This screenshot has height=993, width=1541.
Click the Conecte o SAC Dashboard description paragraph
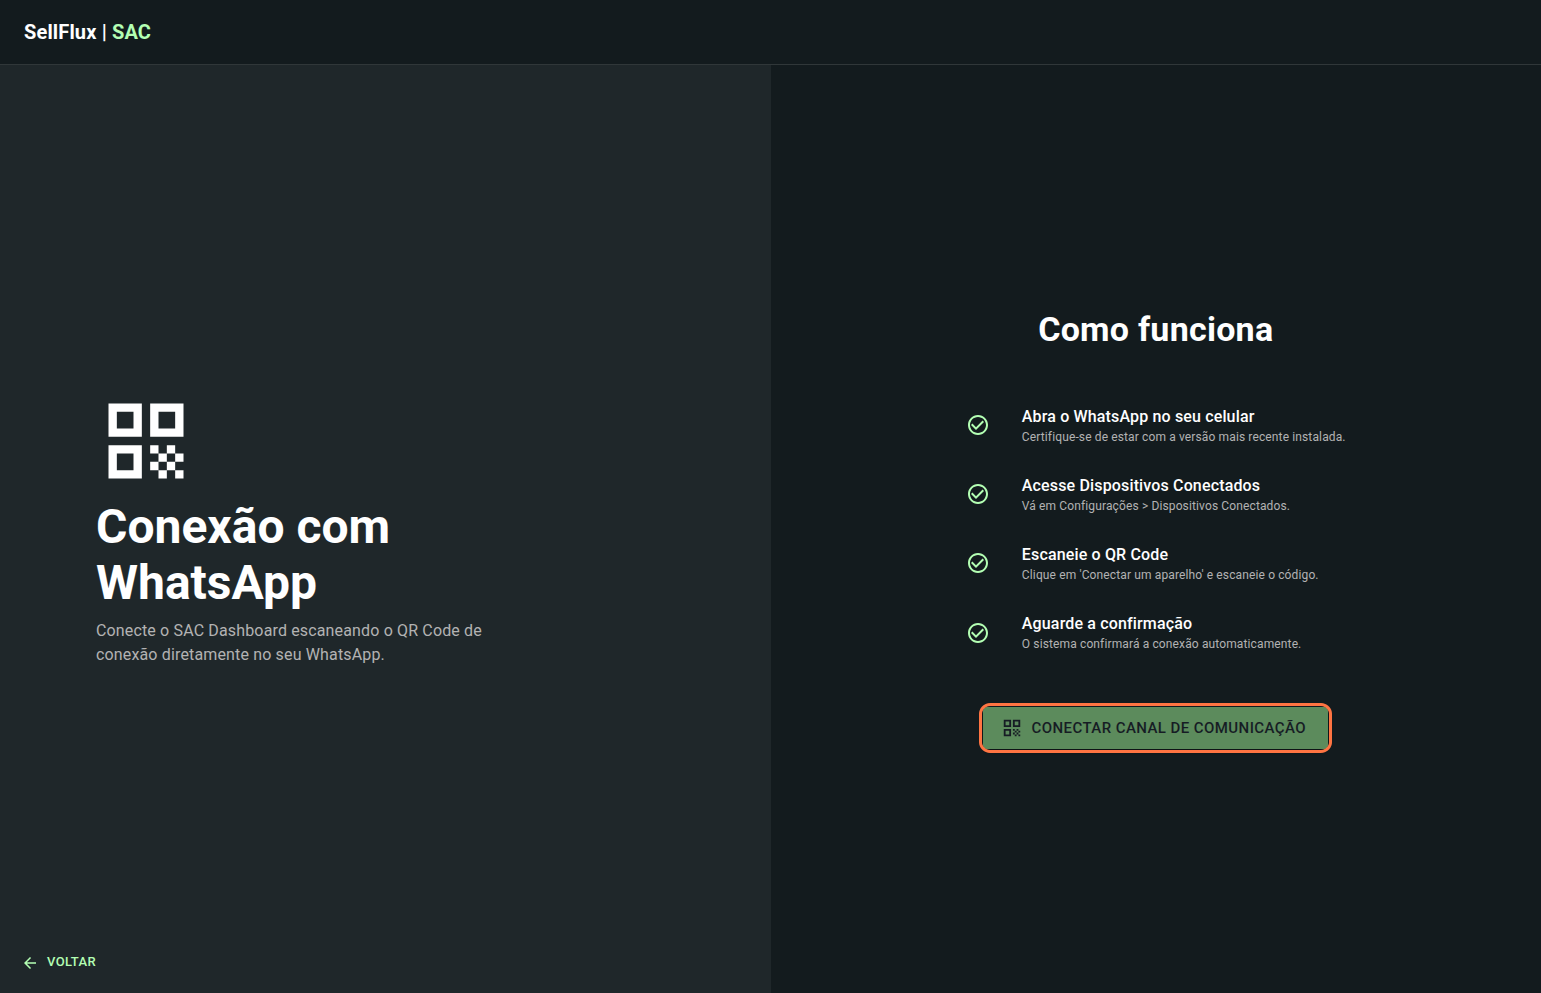click(x=289, y=642)
